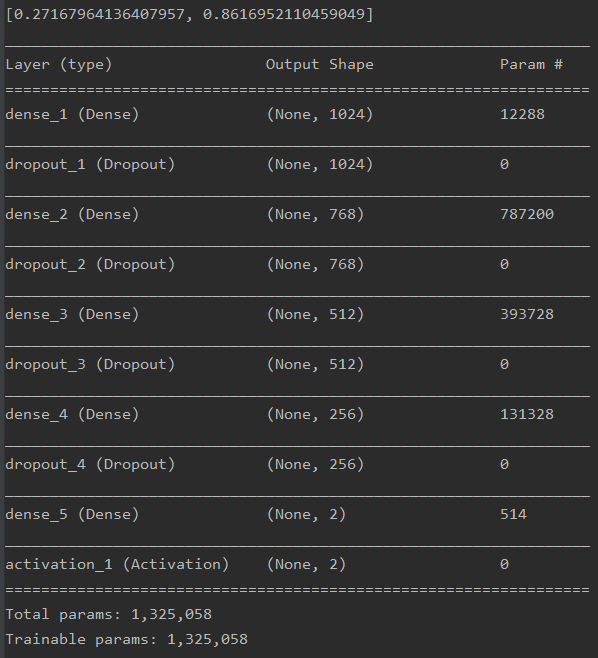Click param count 787200
Image resolution: width=598 pixels, height=658 pixels.
(527, 214)
